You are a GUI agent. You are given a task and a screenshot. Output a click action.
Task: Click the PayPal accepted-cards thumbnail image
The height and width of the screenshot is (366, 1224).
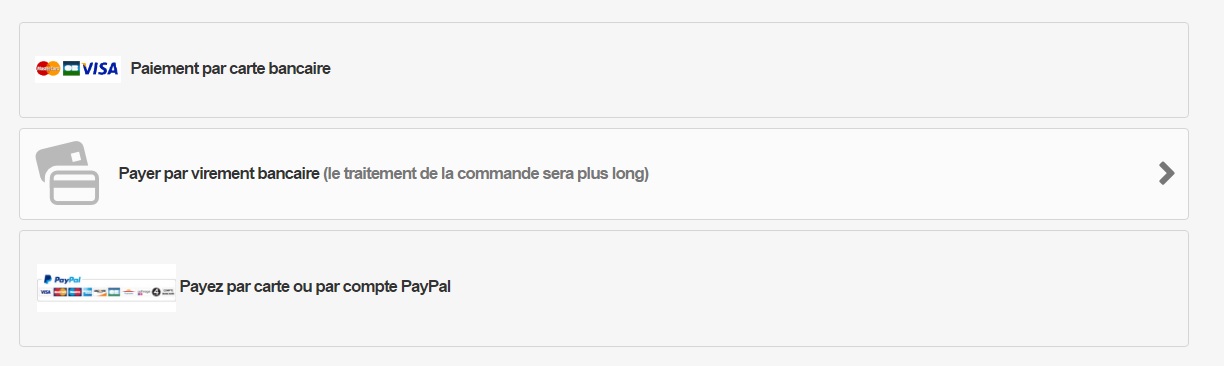106,288
